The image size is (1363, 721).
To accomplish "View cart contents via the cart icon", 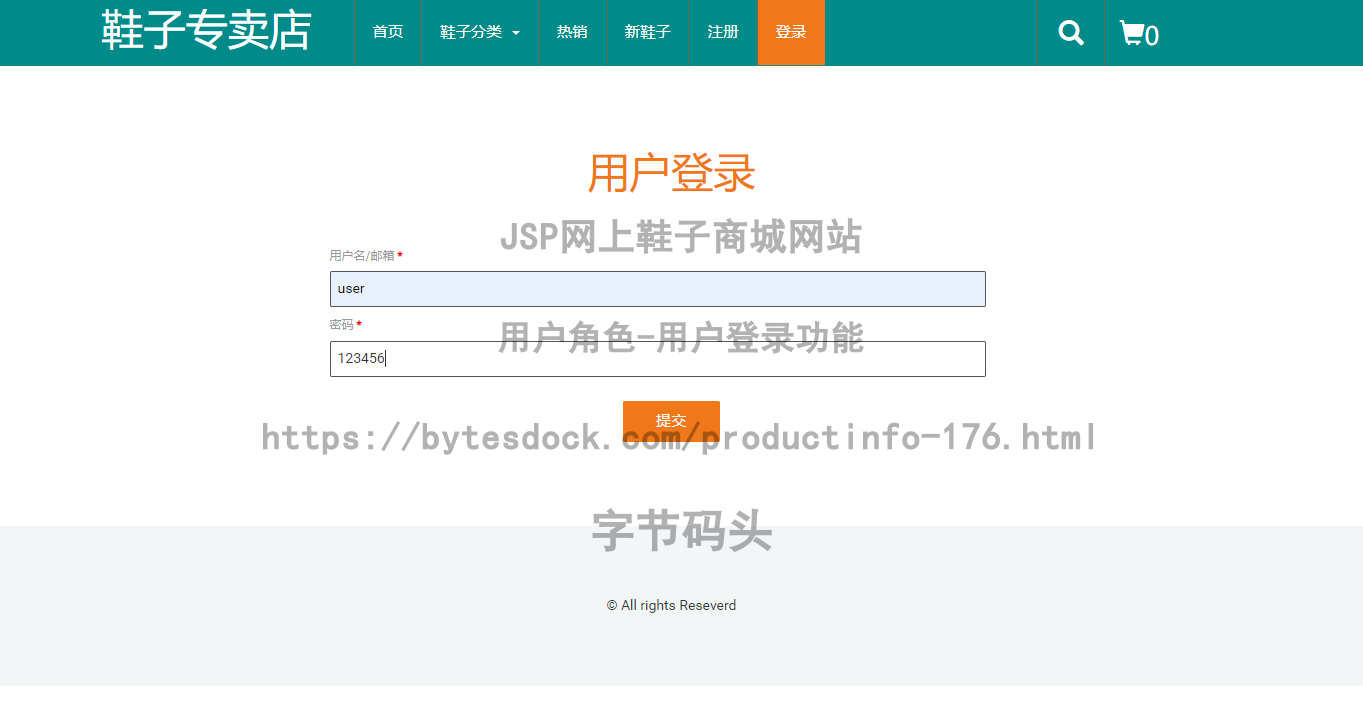I will click(1132, 32).
